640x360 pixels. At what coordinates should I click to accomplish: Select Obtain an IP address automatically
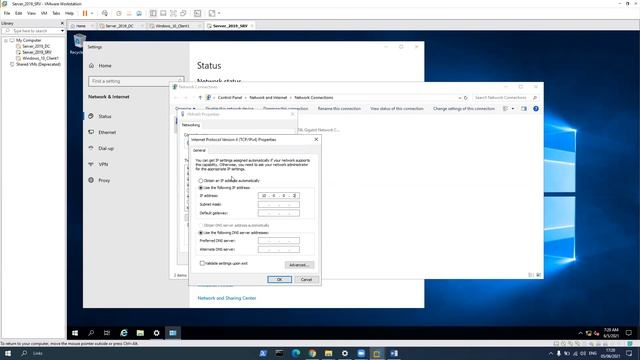pos(201,180)
